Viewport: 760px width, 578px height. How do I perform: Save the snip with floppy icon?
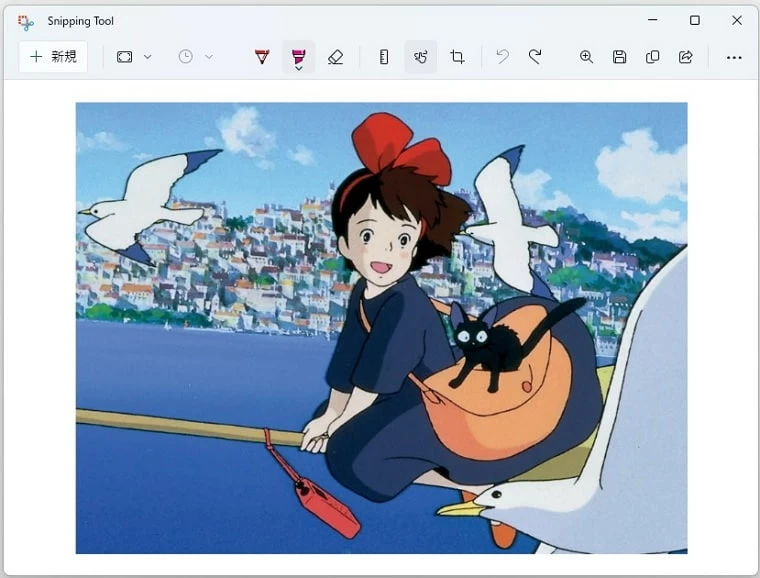pyautogui.click(x=619, y=57)
